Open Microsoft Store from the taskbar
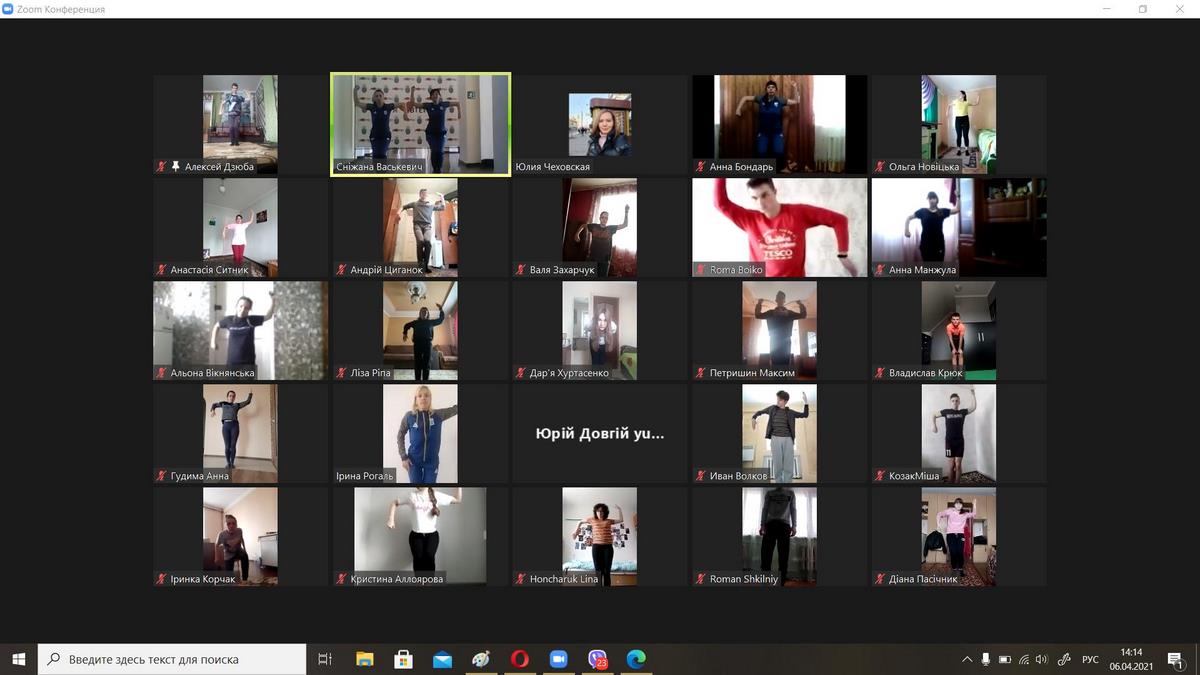Viewport: 1200px width, 675px height. pos(403,659)
